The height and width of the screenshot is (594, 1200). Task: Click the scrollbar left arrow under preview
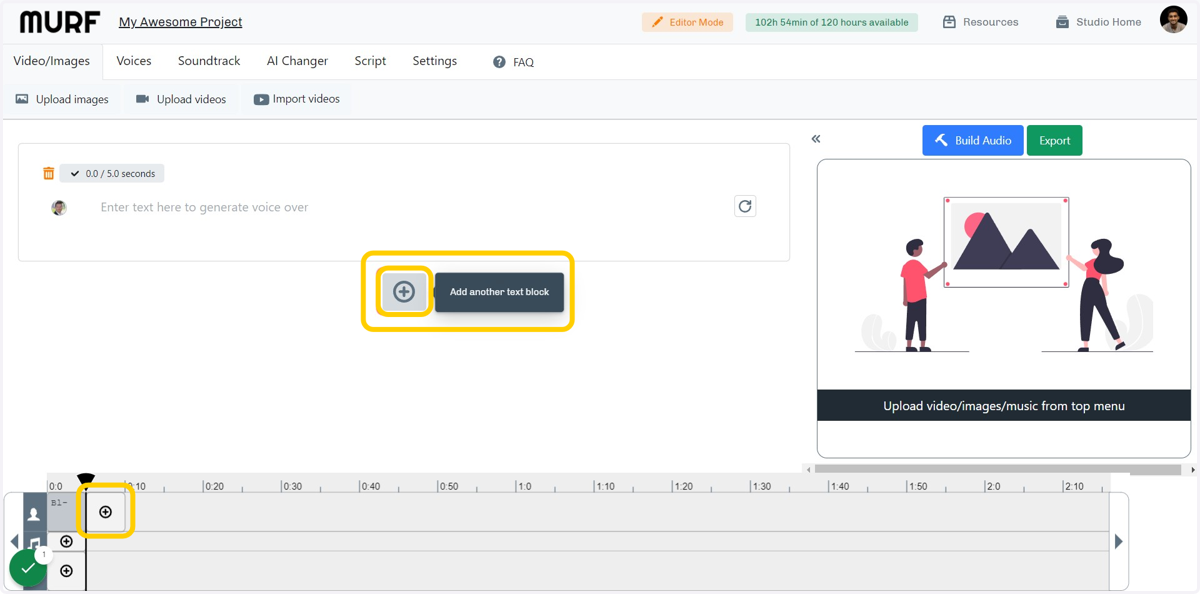click(808, 469)
